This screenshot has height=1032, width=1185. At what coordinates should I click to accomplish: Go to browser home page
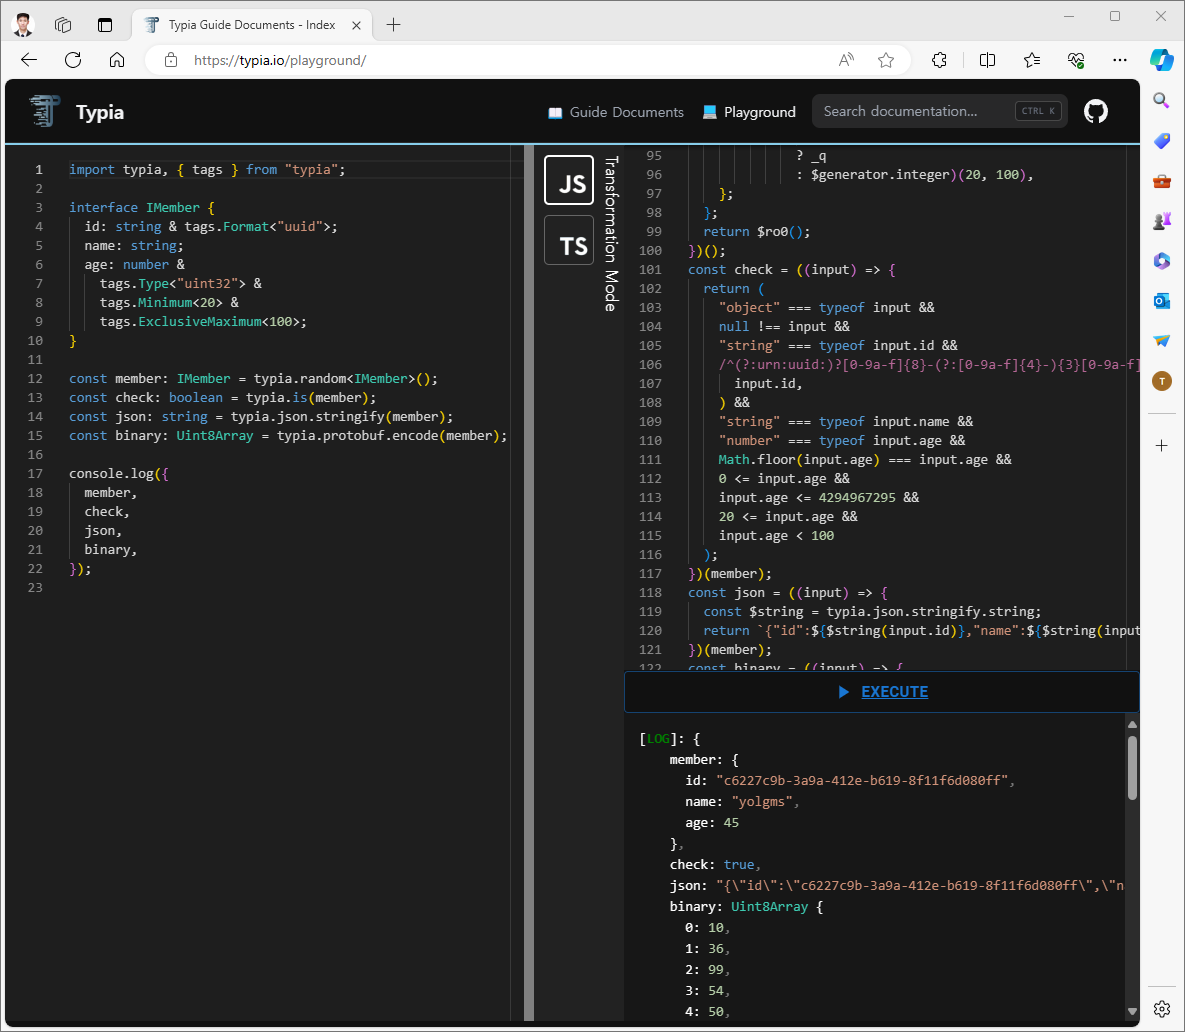click(117, 60)
